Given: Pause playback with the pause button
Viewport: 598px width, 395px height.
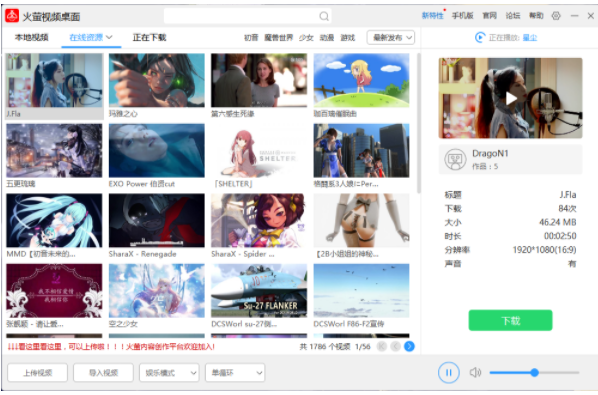Looking at the screenshot, I should [448, 372].
